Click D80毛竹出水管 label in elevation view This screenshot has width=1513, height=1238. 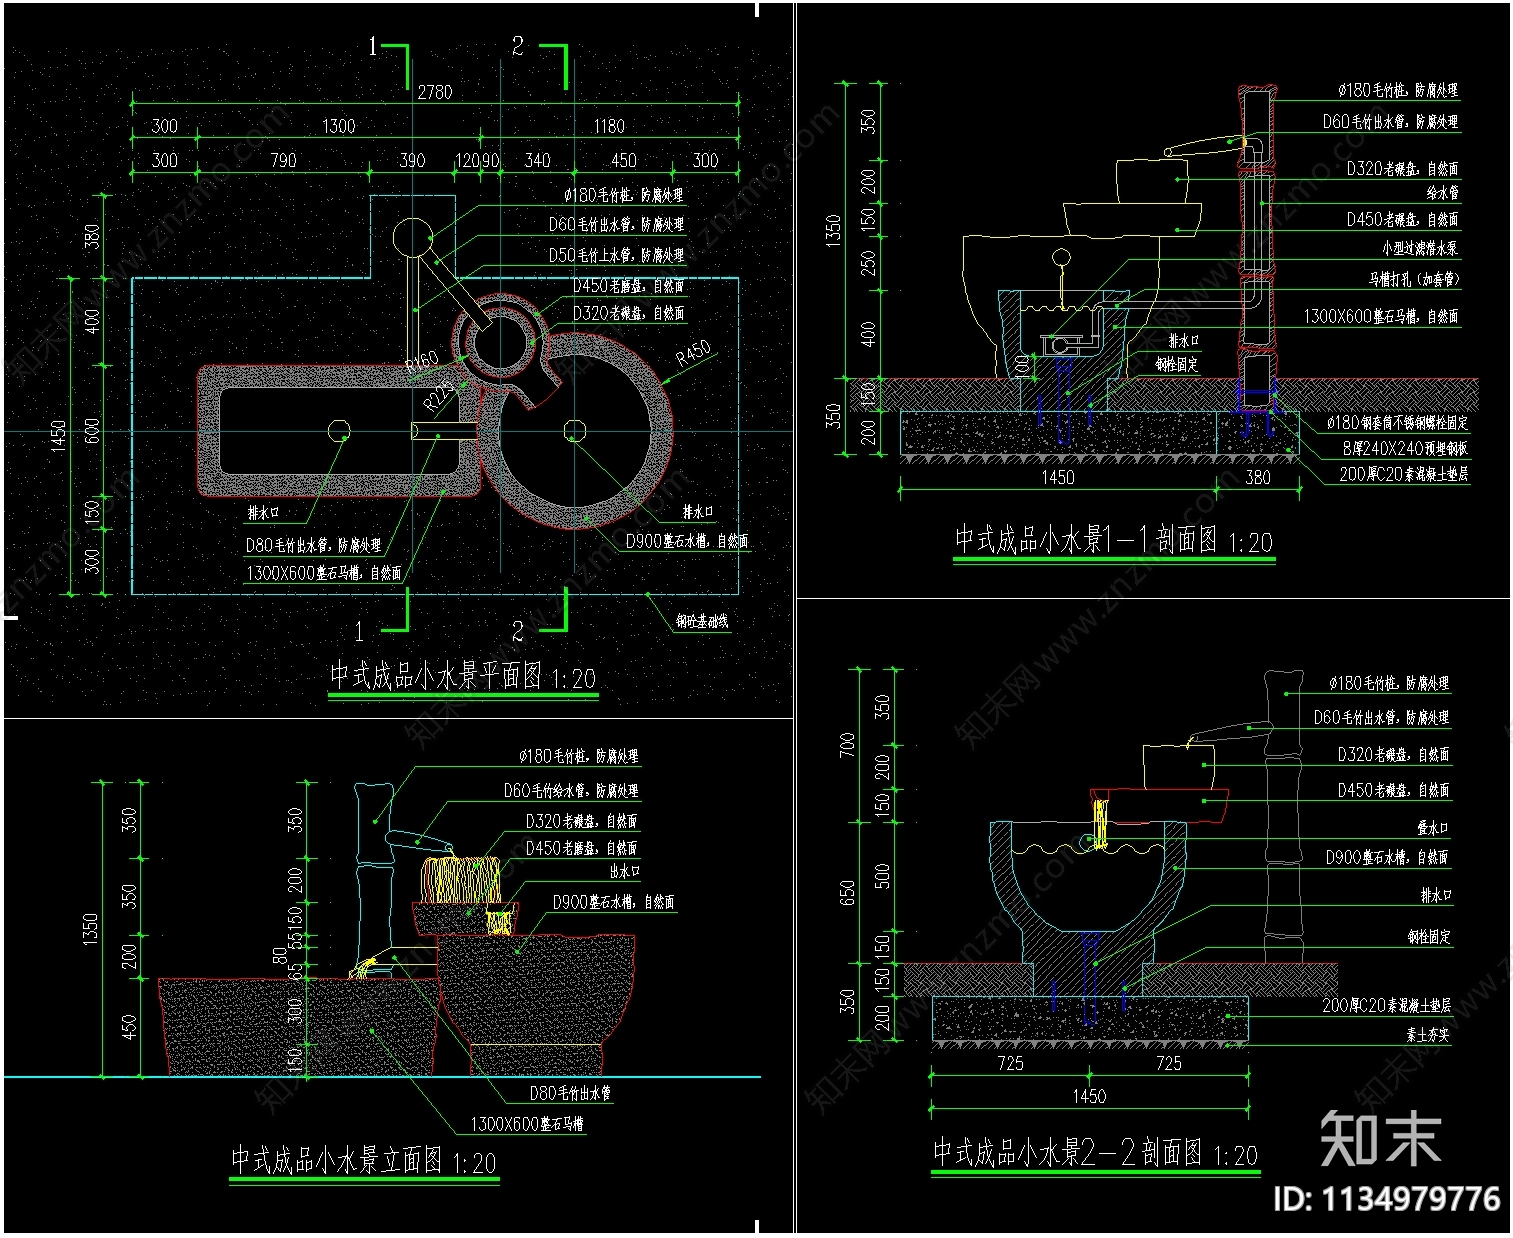pyautogui.click(x=570, y=1094)
